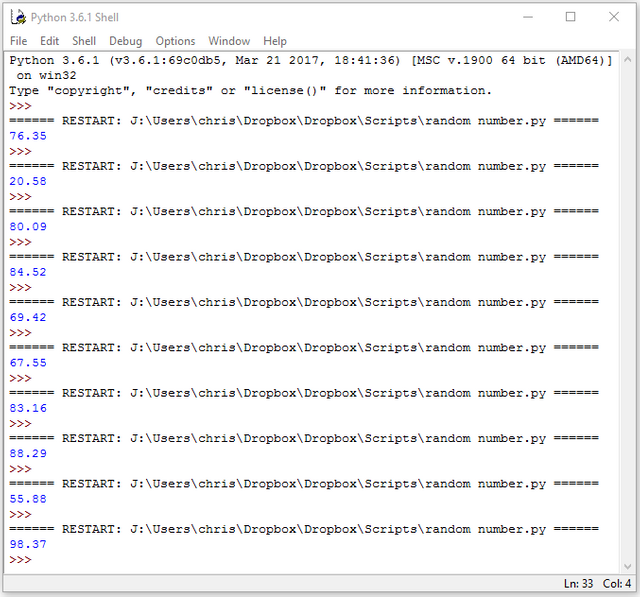
Task: Click the scrollbar down arrow
Action: click(628, 566)
